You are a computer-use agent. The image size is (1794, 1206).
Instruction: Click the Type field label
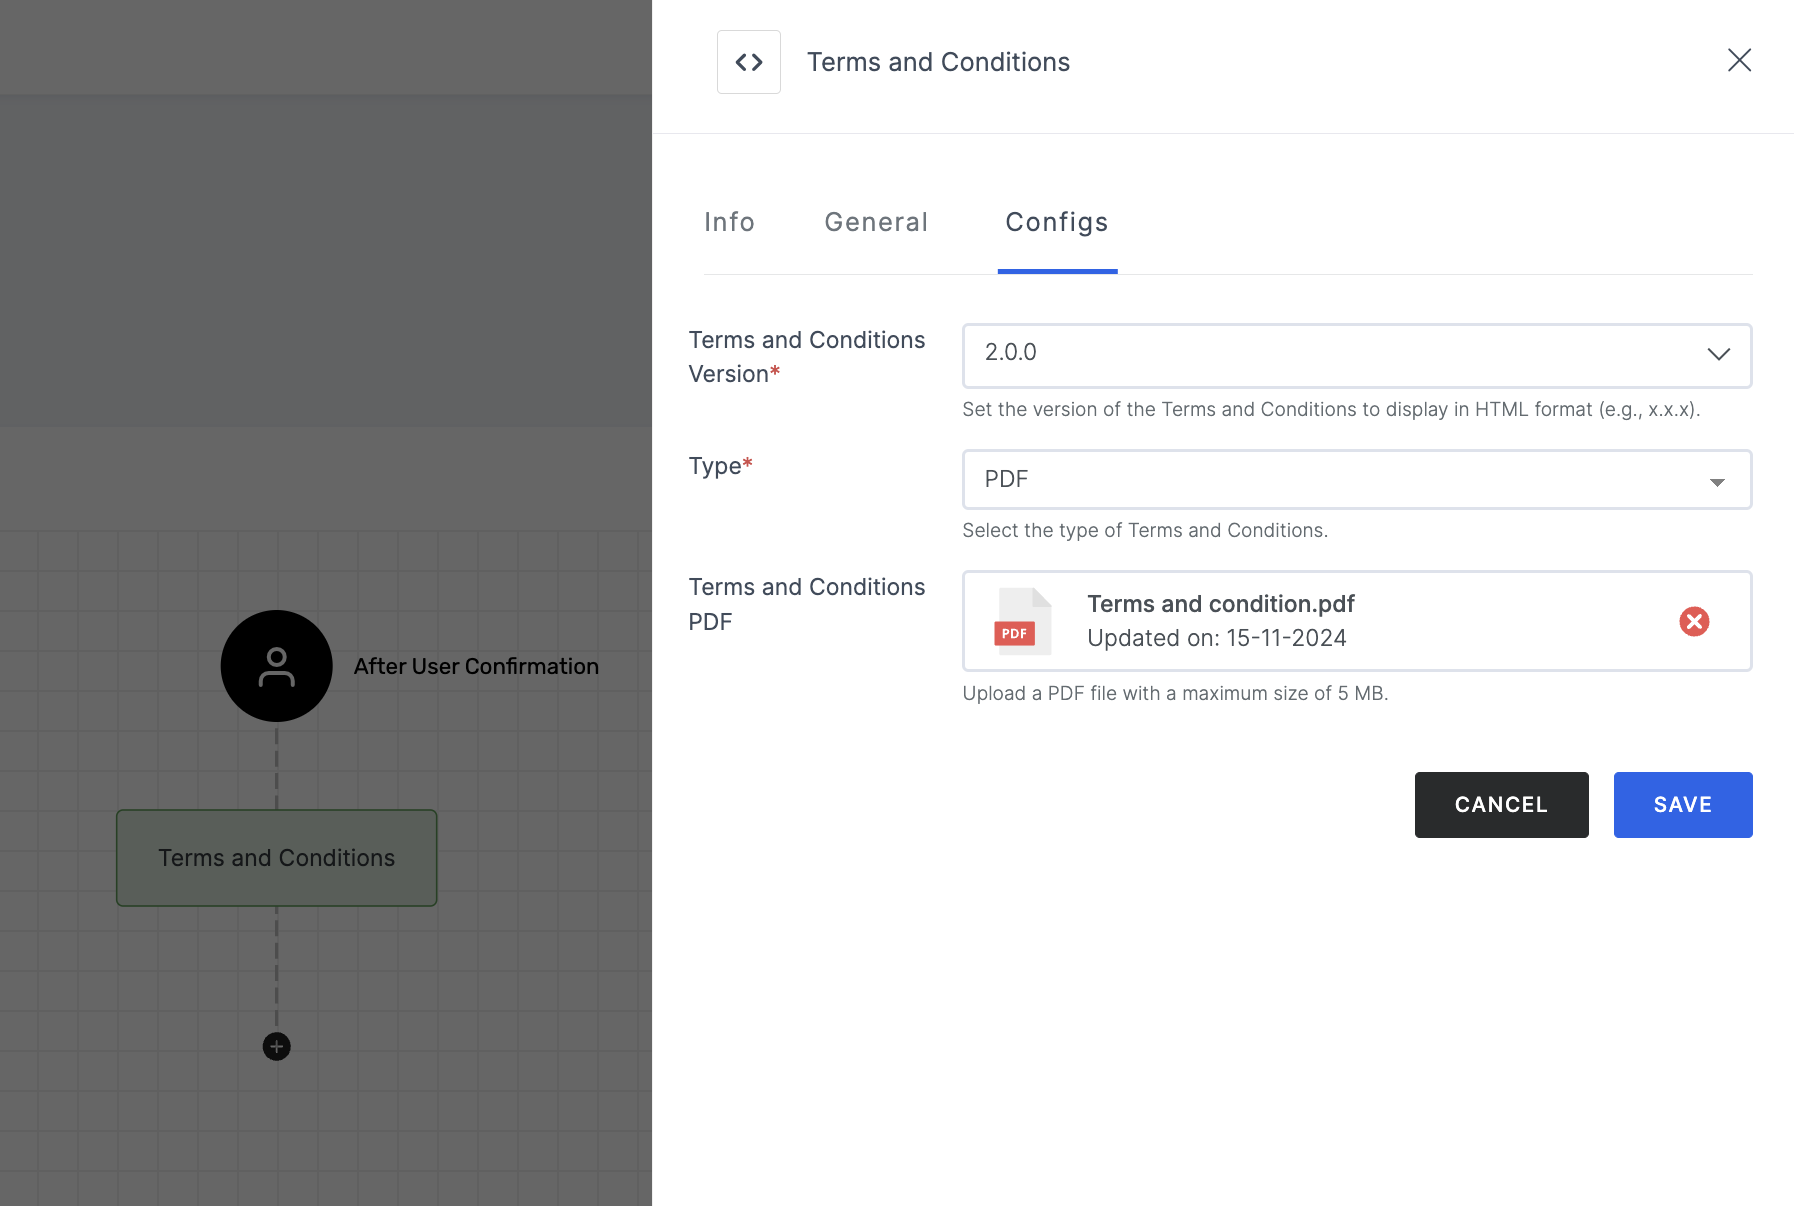(x=720, y=466)
